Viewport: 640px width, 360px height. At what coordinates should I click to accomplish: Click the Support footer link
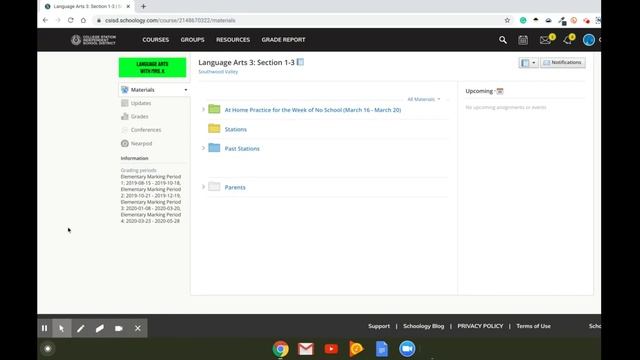click(x=379, y=326)
